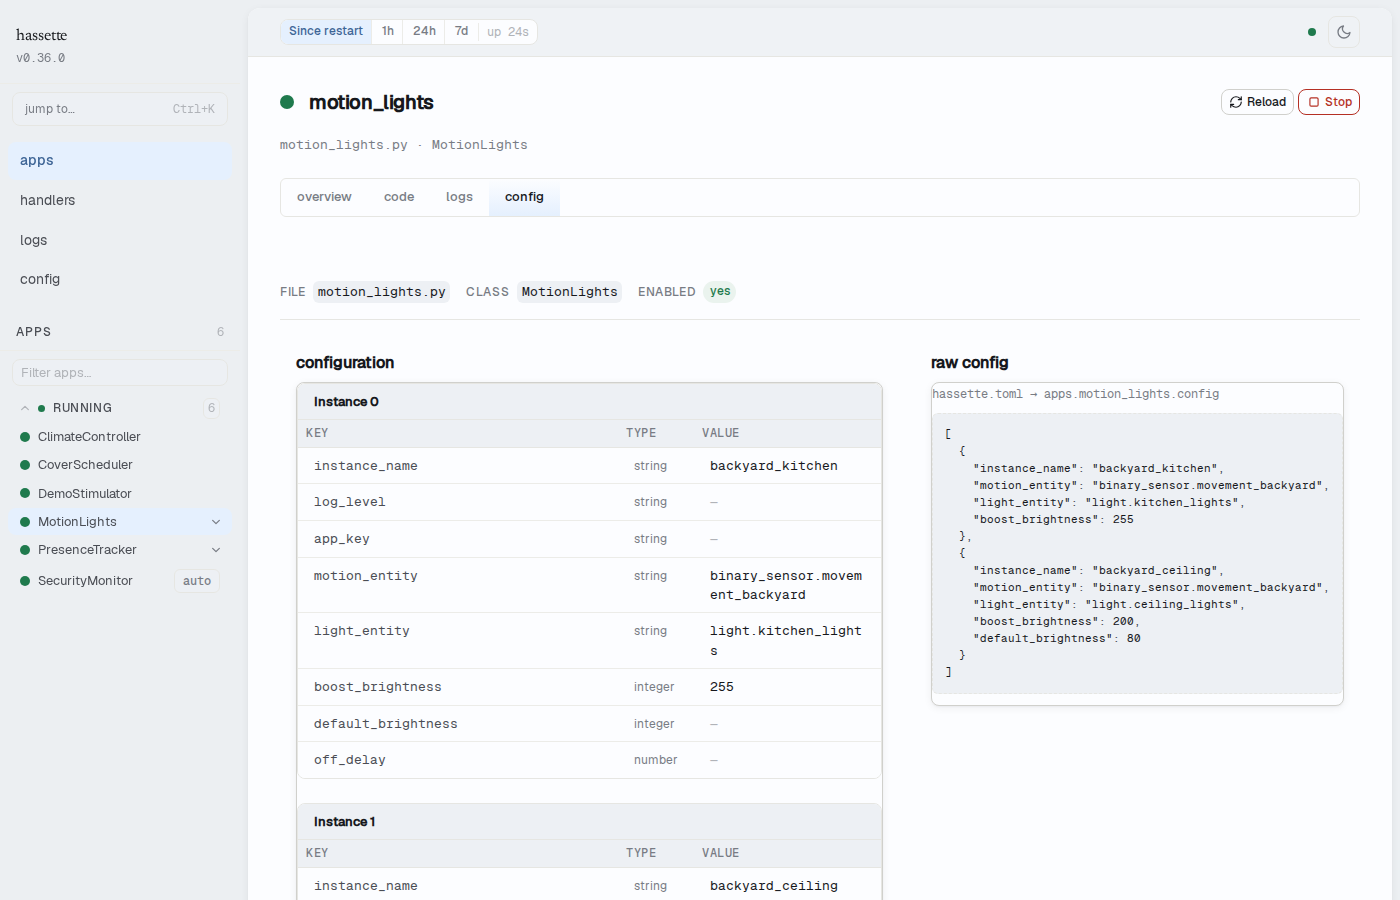Open the code tab
1400x900 pixels.
click(399, 197)
